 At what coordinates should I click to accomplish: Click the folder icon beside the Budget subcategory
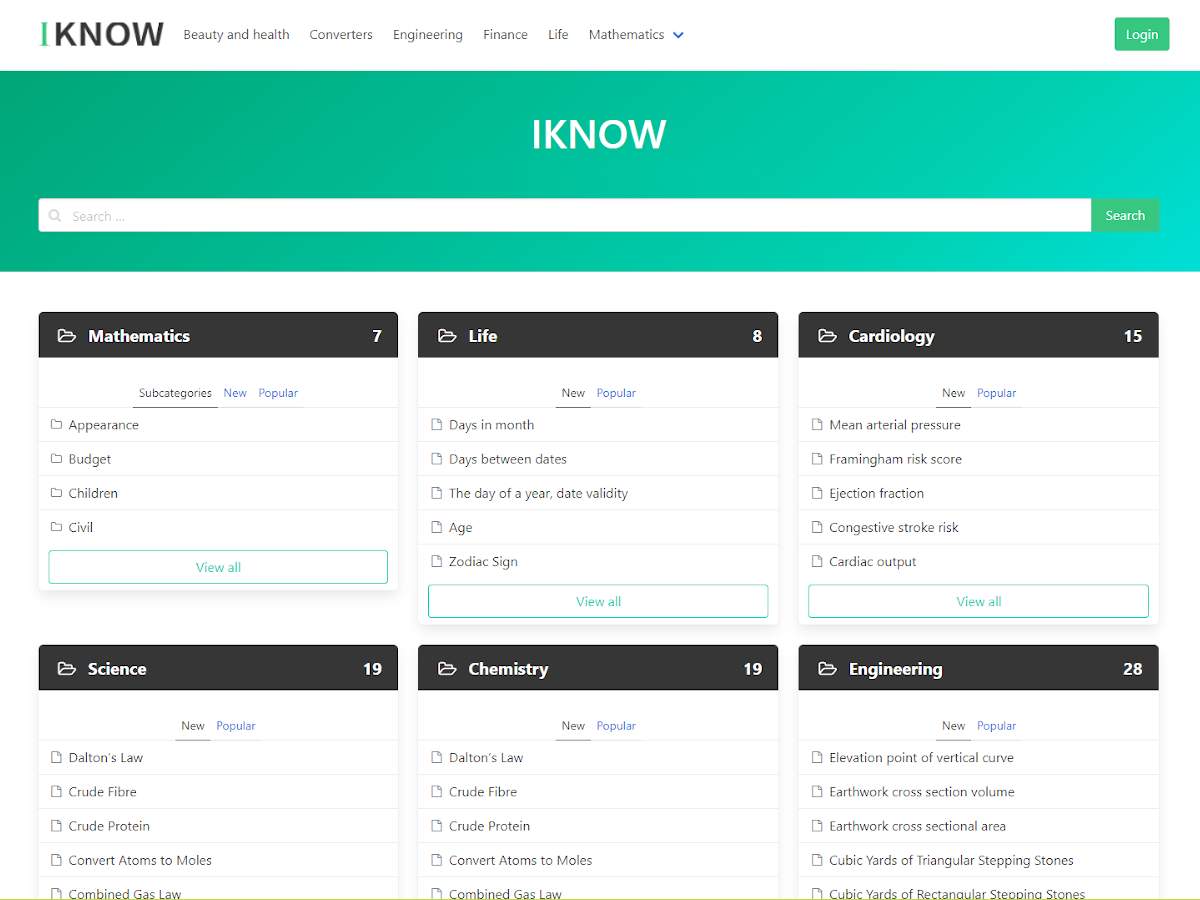57,458
